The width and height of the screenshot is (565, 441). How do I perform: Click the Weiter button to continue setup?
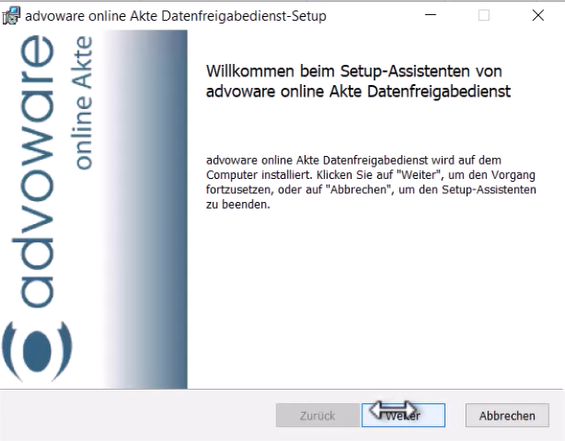[x=403, y=415]
